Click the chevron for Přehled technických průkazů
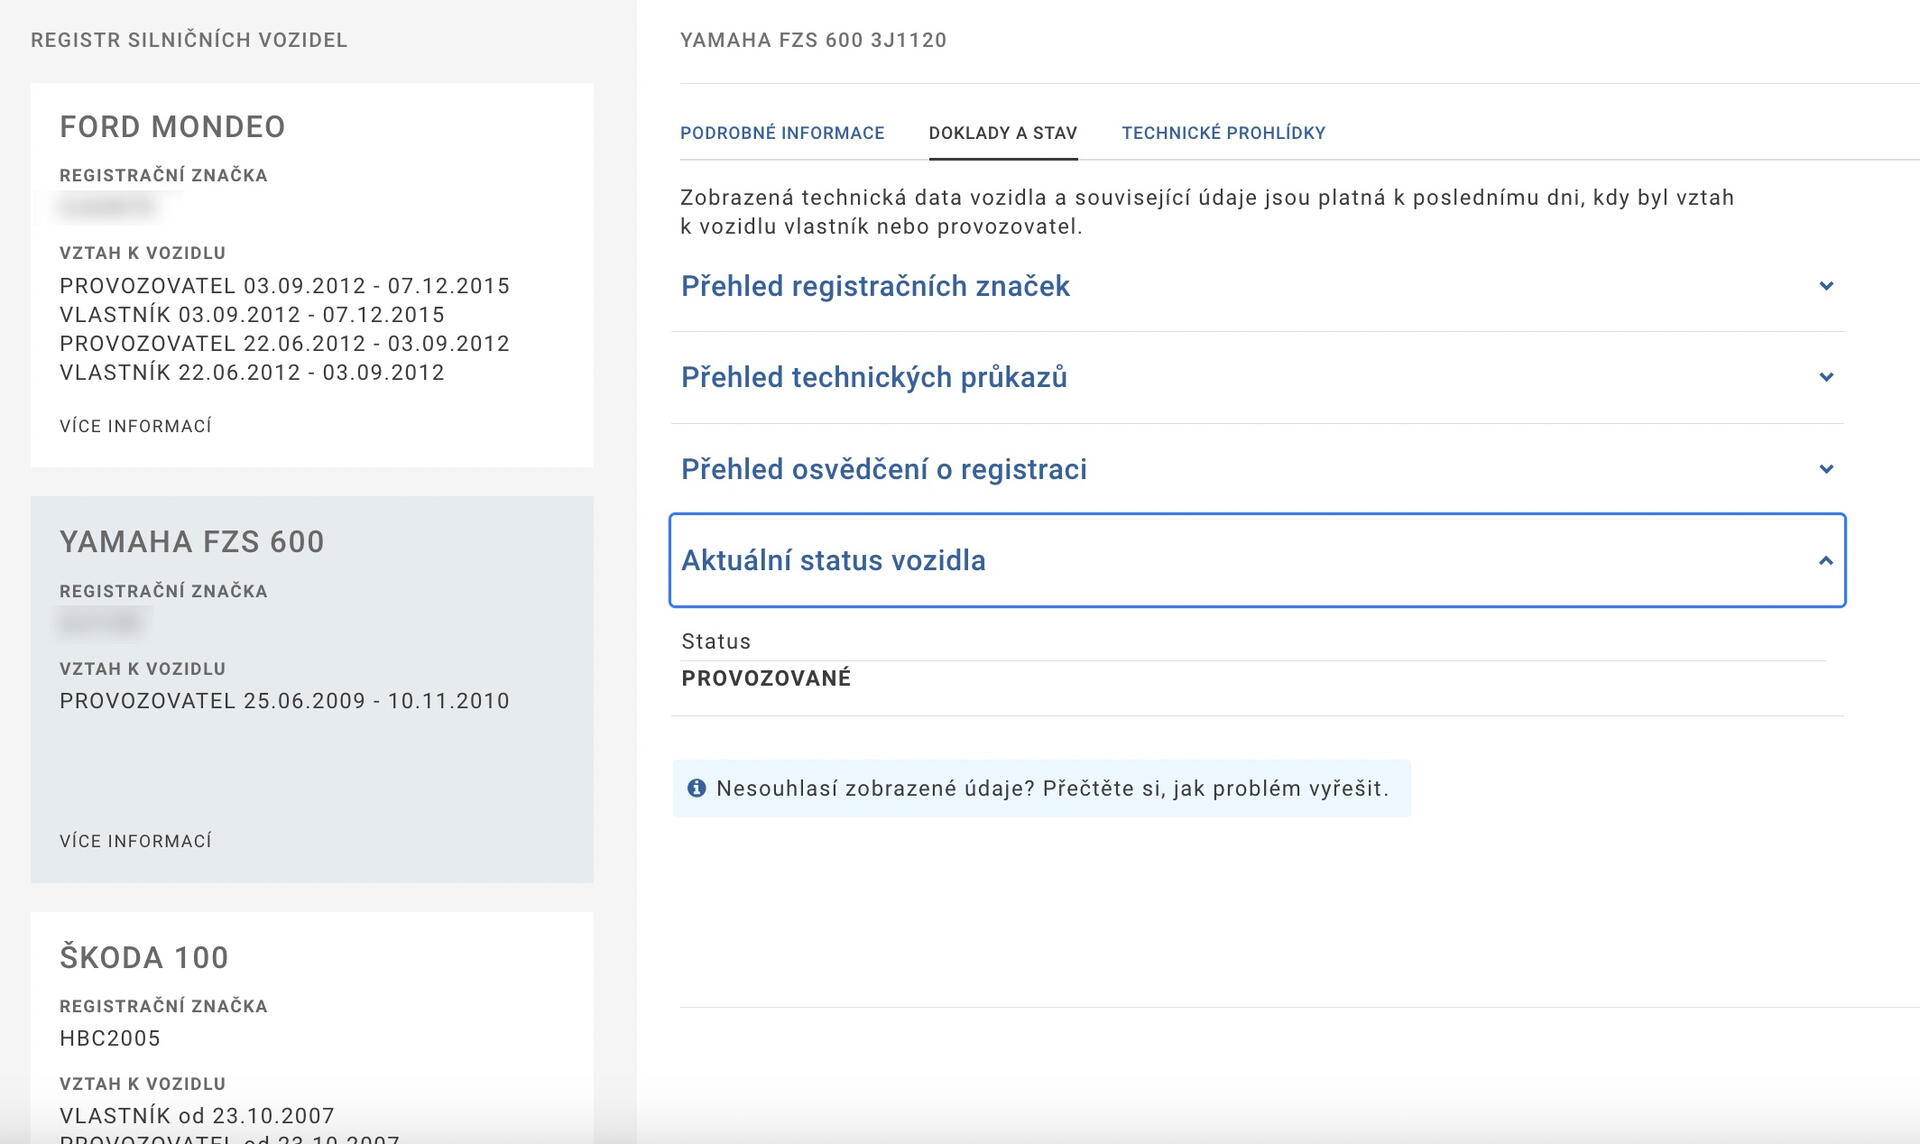Image resolution: width=1920 pixels, height=1144 pixels. [1826, 377]
